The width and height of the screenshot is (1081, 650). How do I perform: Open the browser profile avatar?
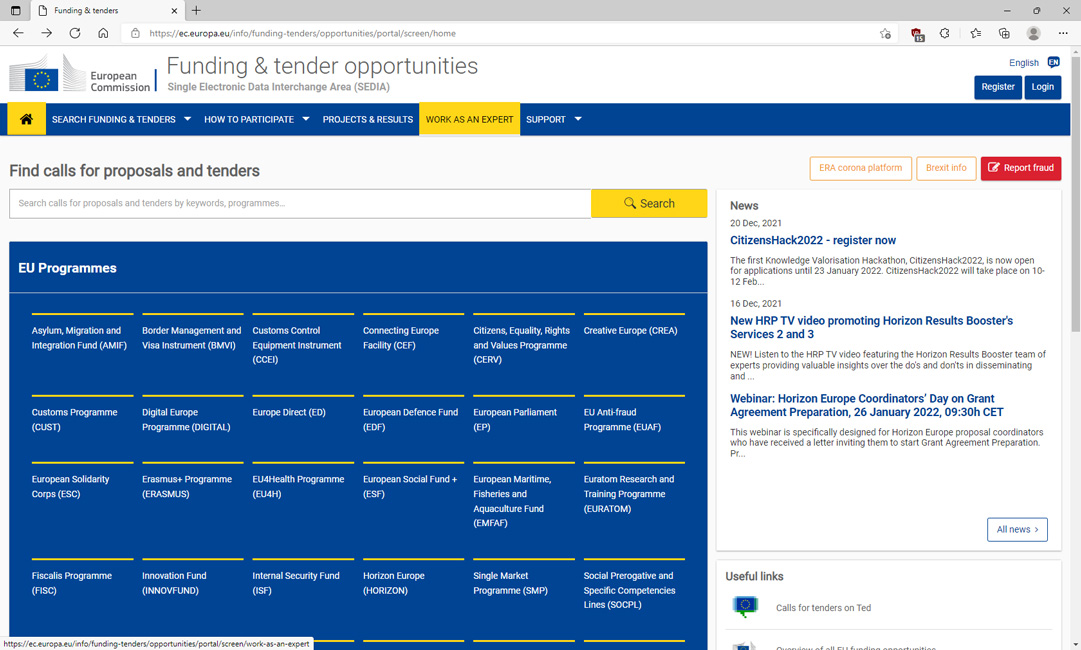pyautogui.click(x=1033, y=33)
